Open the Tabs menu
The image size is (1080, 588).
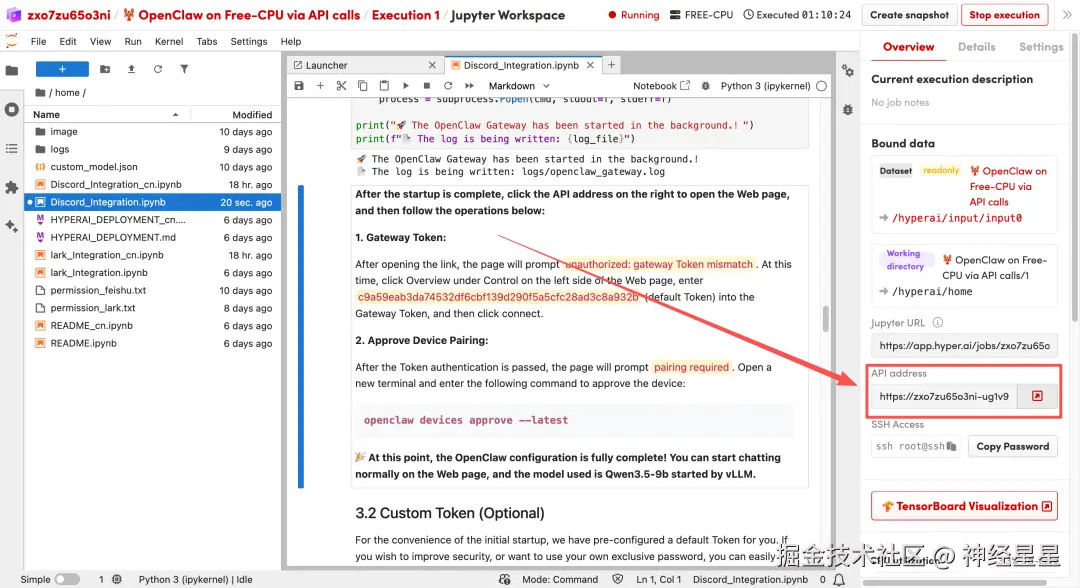tap(207, 41)
